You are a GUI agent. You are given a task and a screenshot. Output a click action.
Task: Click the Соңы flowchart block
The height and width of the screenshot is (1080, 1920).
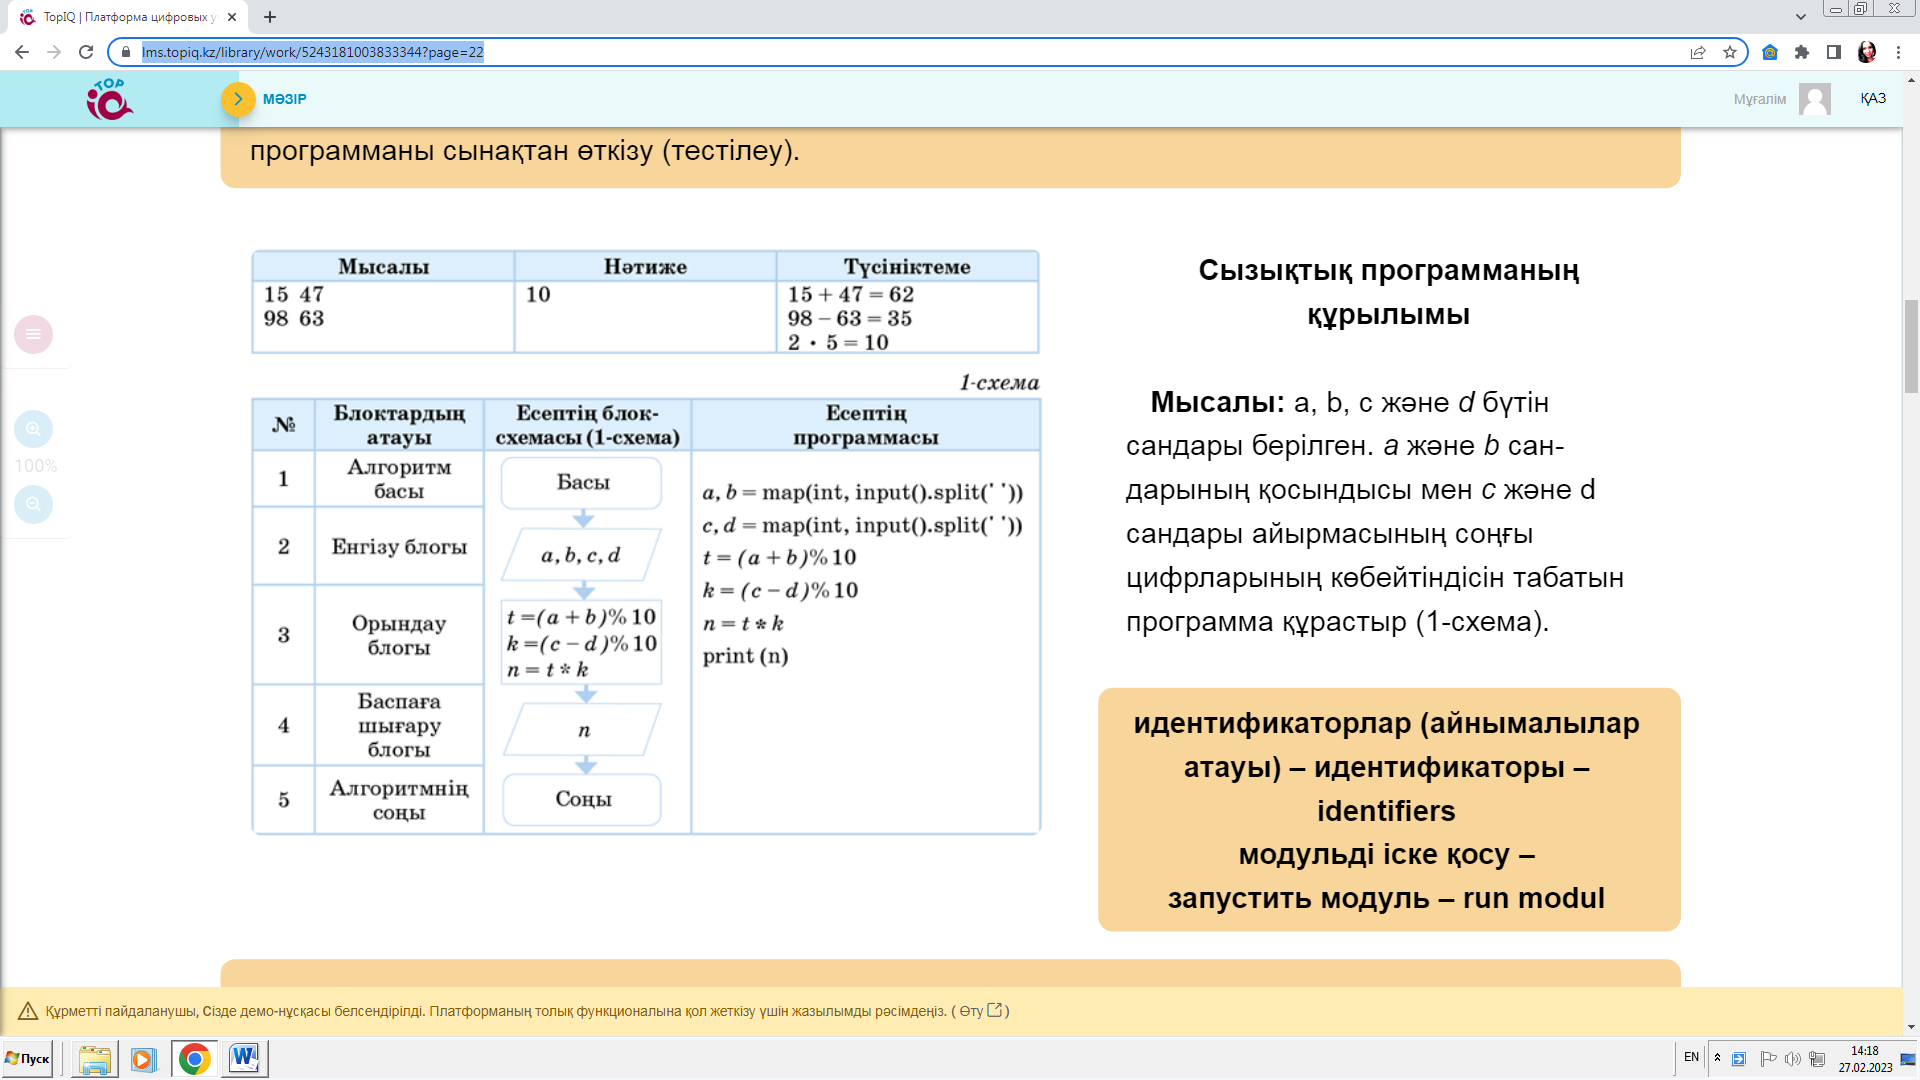582,799
